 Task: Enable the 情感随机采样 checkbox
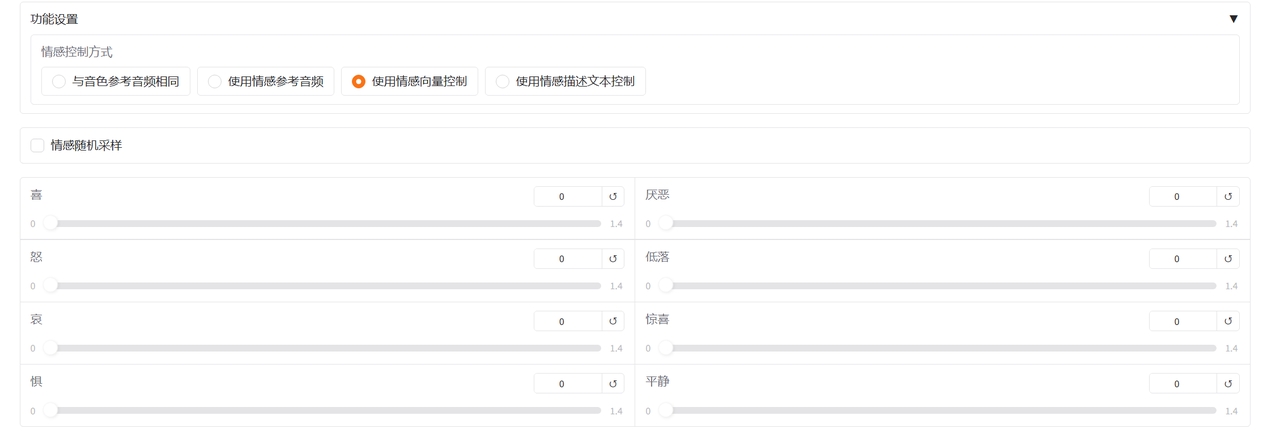click(x=38, y=145)
